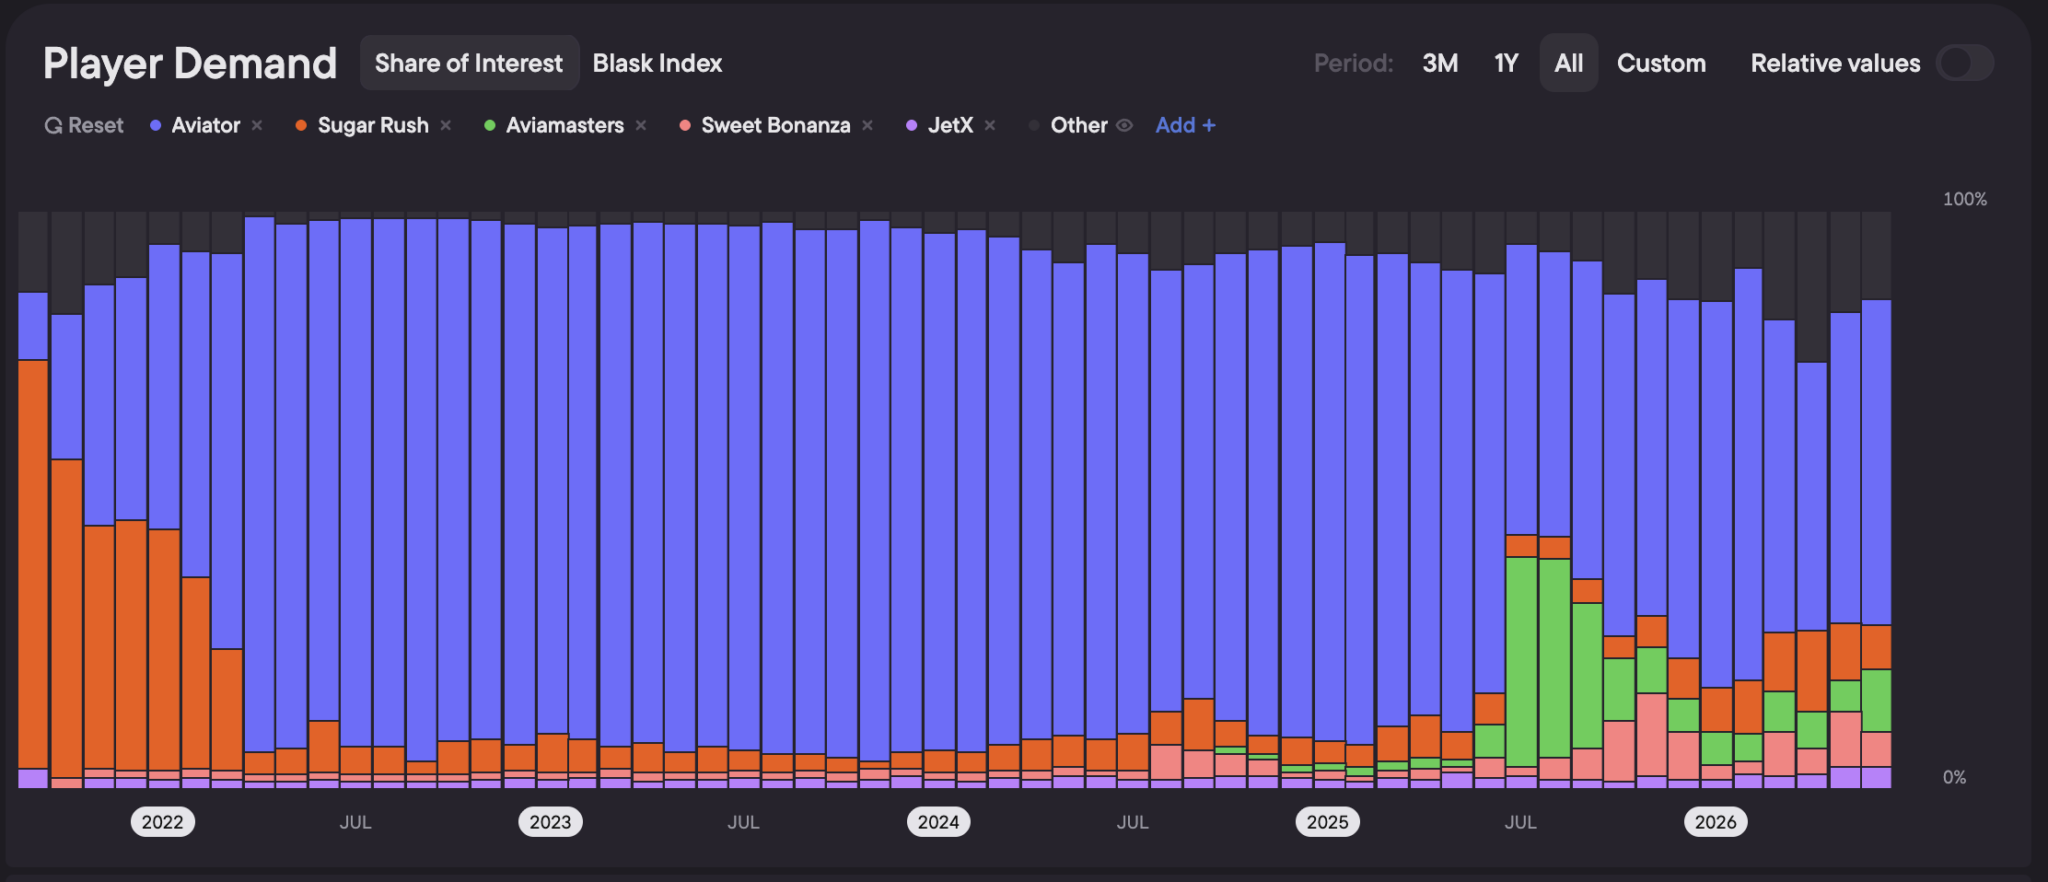Screen dimensions: 2048x882
Task: Enable the Relative values switch
Action: pyautogui.click(x=1965, y=63)
